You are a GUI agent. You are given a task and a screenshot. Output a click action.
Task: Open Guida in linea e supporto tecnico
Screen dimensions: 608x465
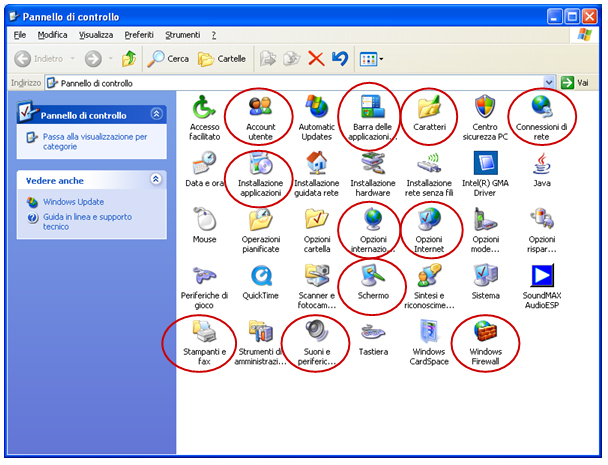pyautogui.click(x=87, y=221)
